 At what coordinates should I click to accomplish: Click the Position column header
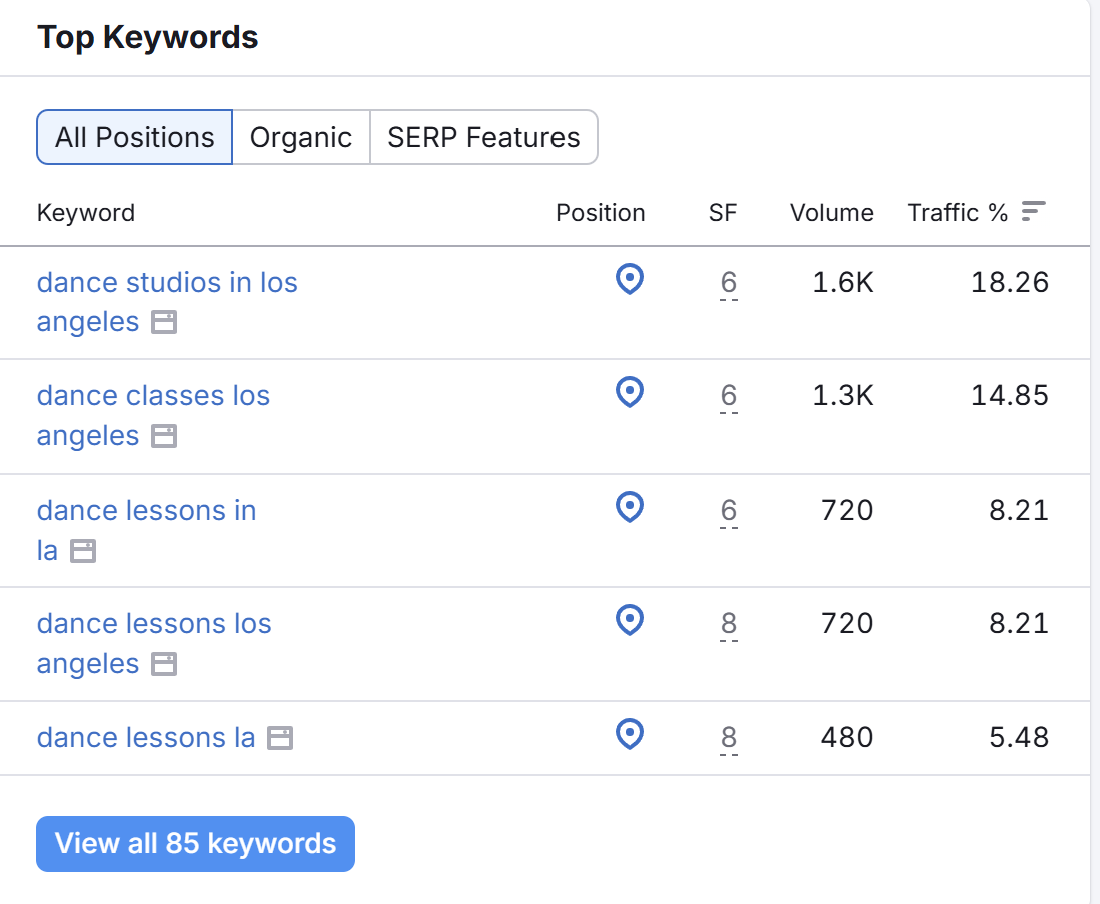(600, 212)
